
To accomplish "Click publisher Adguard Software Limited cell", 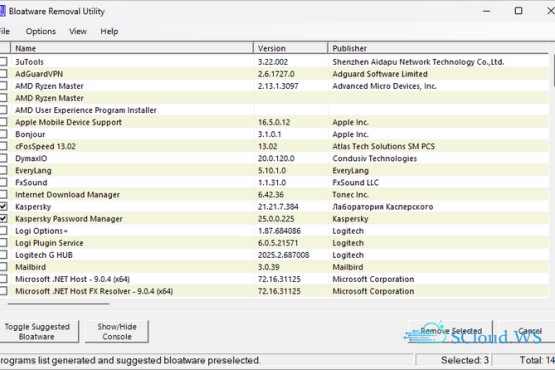I will tap(380, 74).
